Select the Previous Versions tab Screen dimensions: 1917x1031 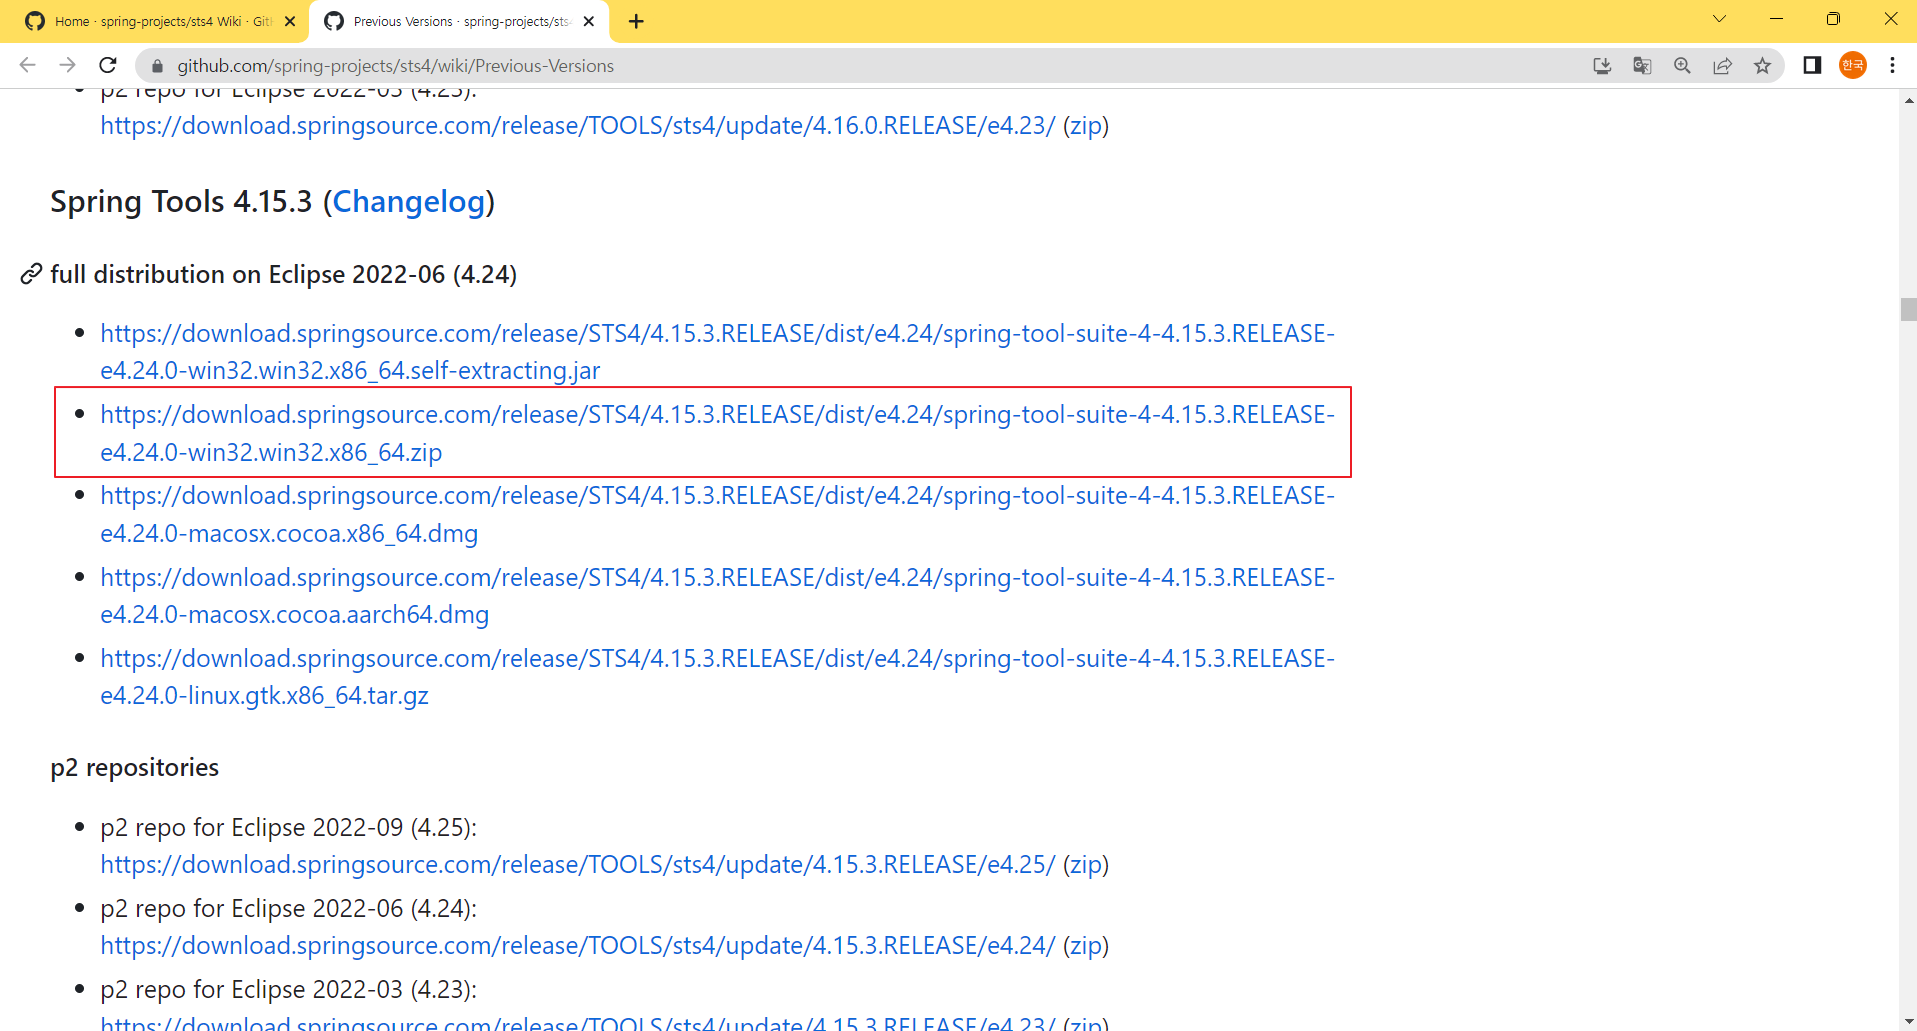point(460,21)
